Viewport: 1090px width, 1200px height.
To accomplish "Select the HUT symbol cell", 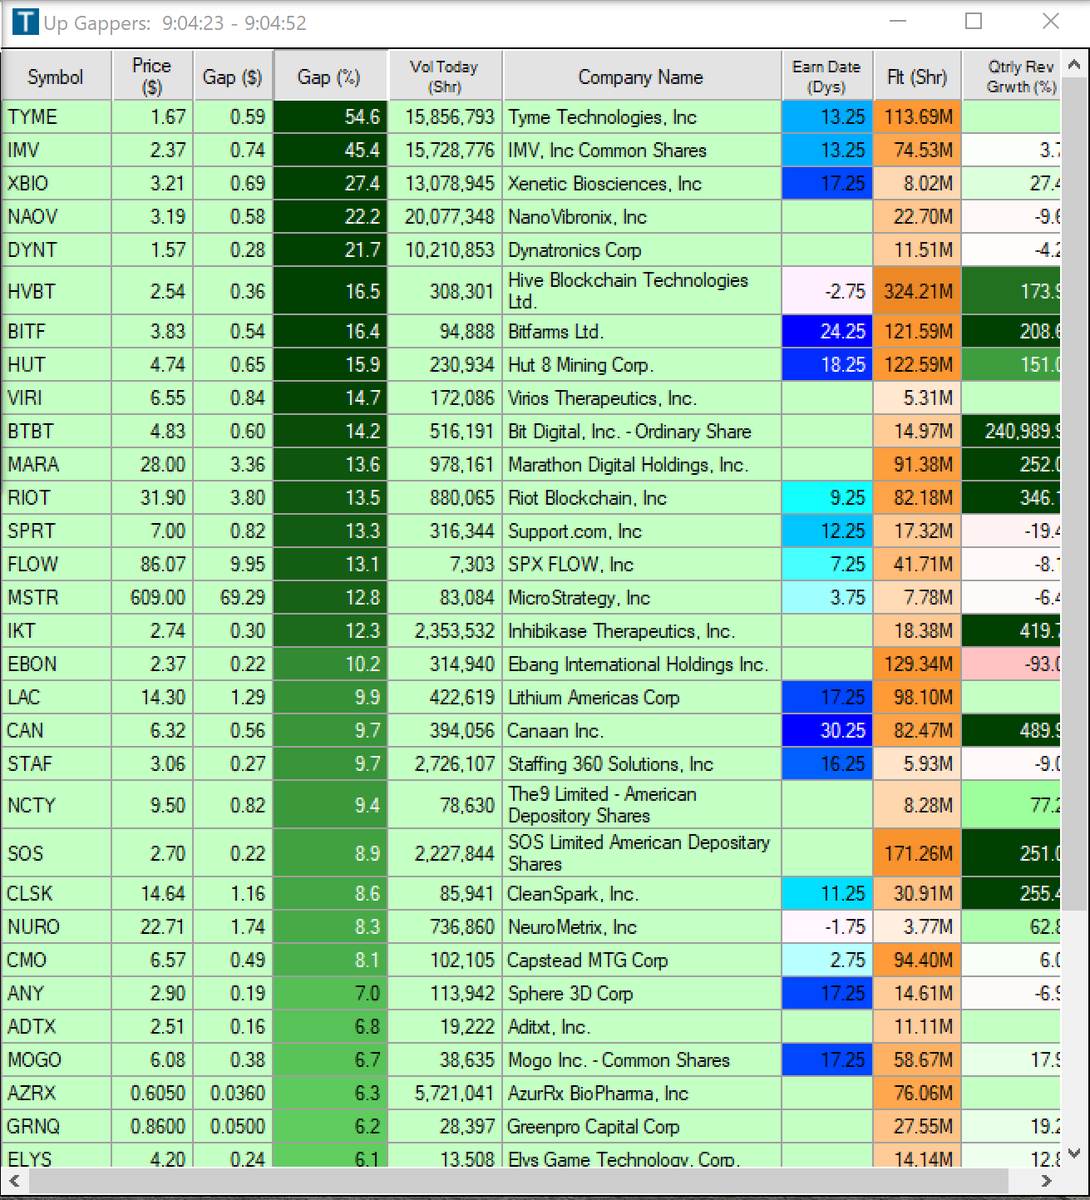I will 56,364.
